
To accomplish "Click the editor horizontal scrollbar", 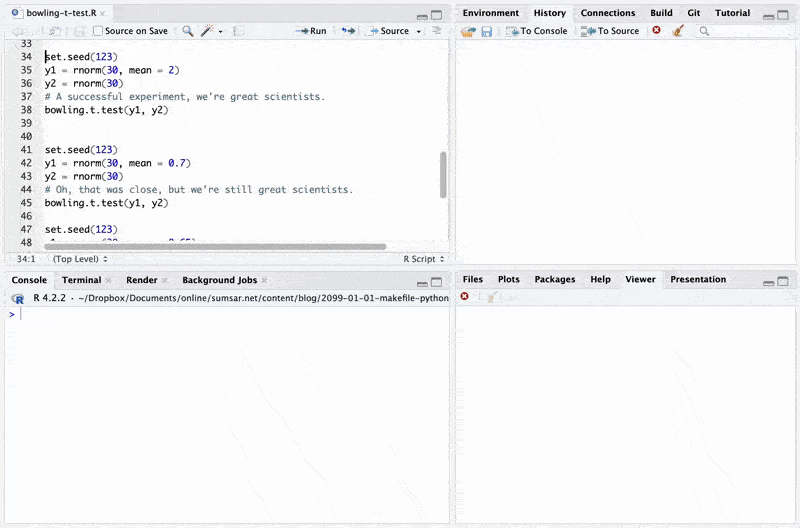I will [x=215, y=247].
